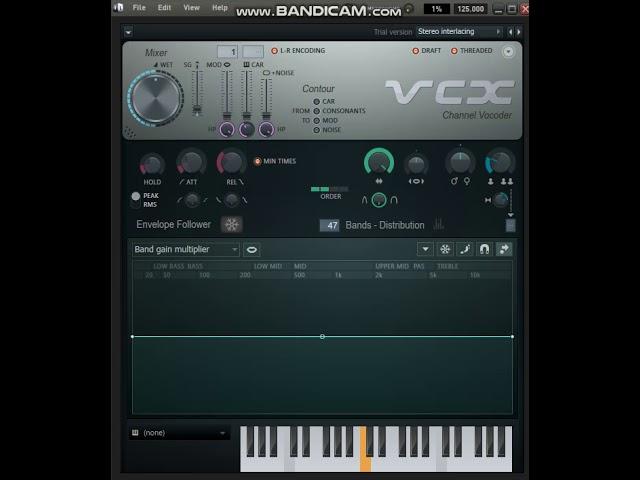The width and height of the screenshot is (640, 480).
Task: Switch the PEAK/RMS detection switch
Action: click(x=136, y=200)
